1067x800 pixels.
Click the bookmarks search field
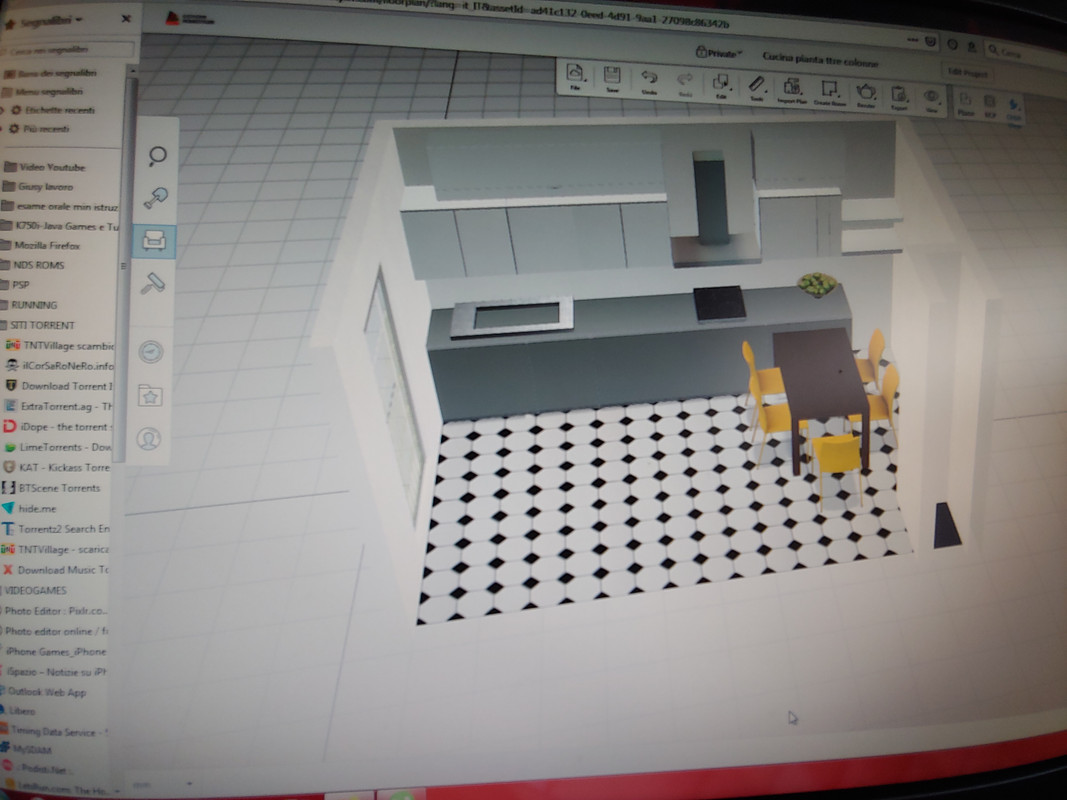click(x=68, y=49)
